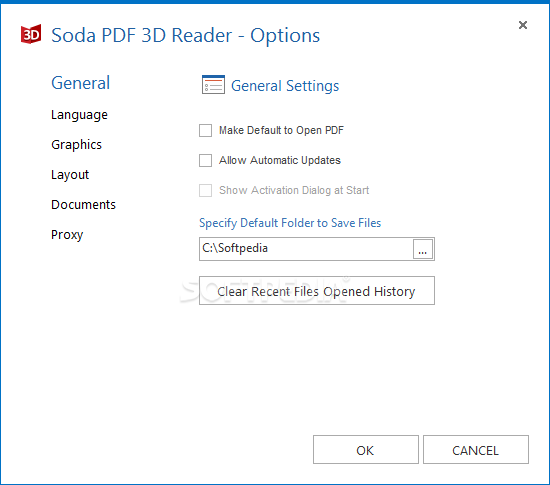The height and width of the screenshot is (485, 550).
Task: Dismiss changes with the CANCEL button
Action: 476,450
